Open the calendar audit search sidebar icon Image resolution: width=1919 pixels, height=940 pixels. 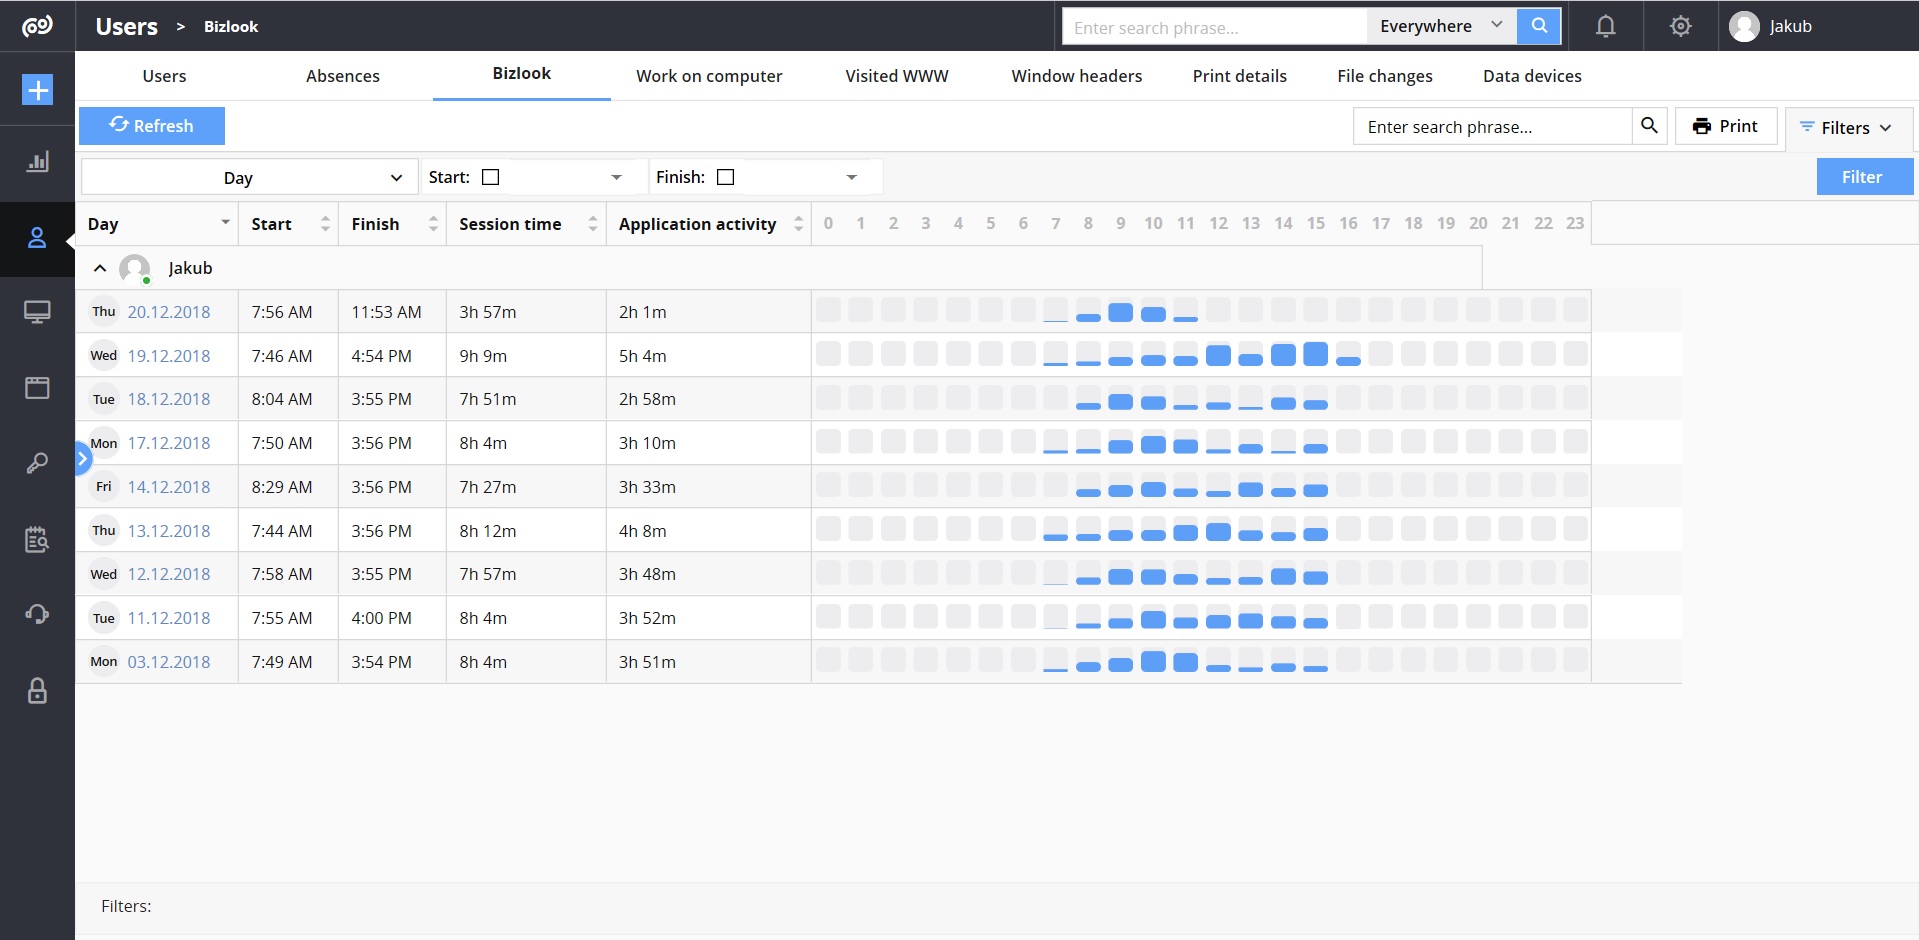pyautogui.click(x=37, y=539)
